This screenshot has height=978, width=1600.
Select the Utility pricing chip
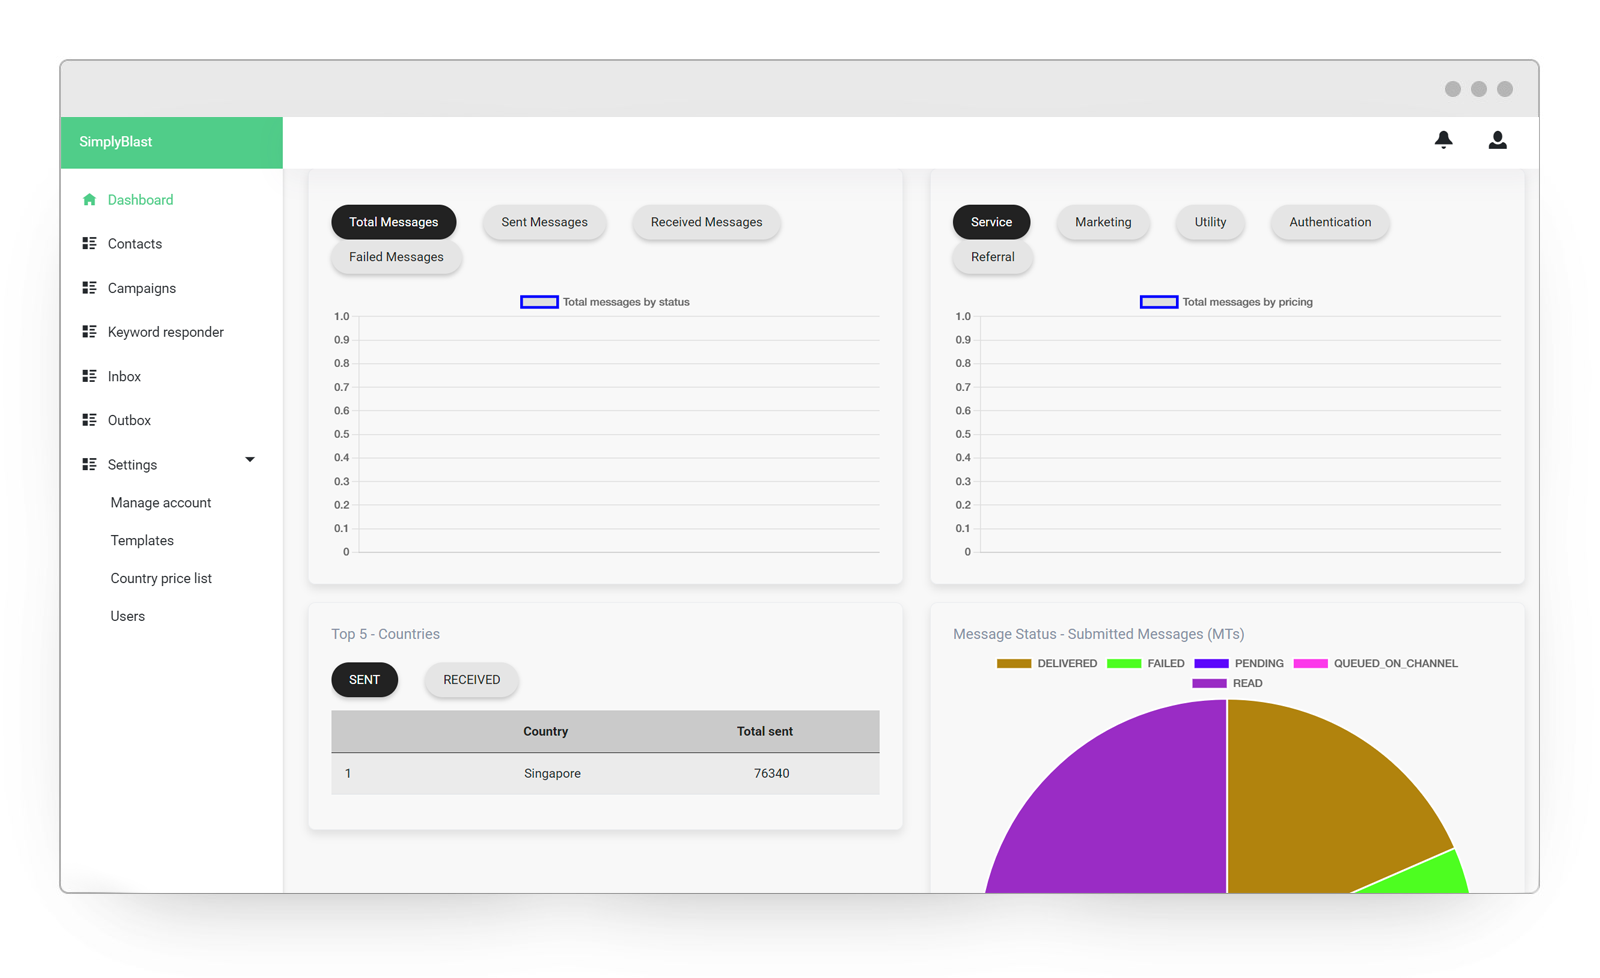pos(1210,222)
